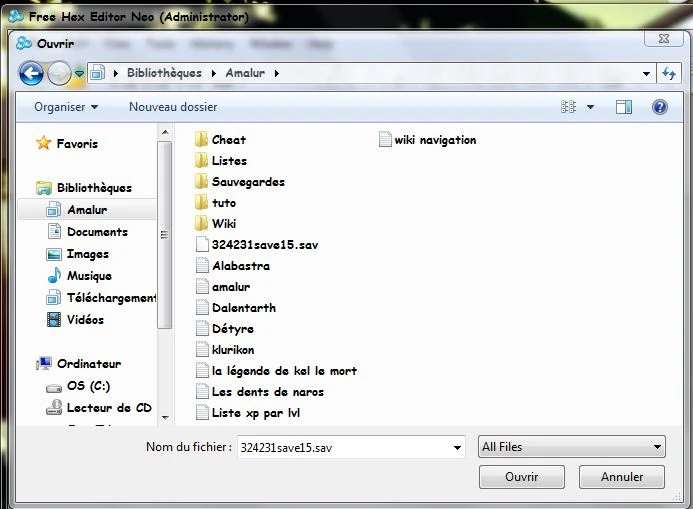Open the Help button

[x=660, y=107]
